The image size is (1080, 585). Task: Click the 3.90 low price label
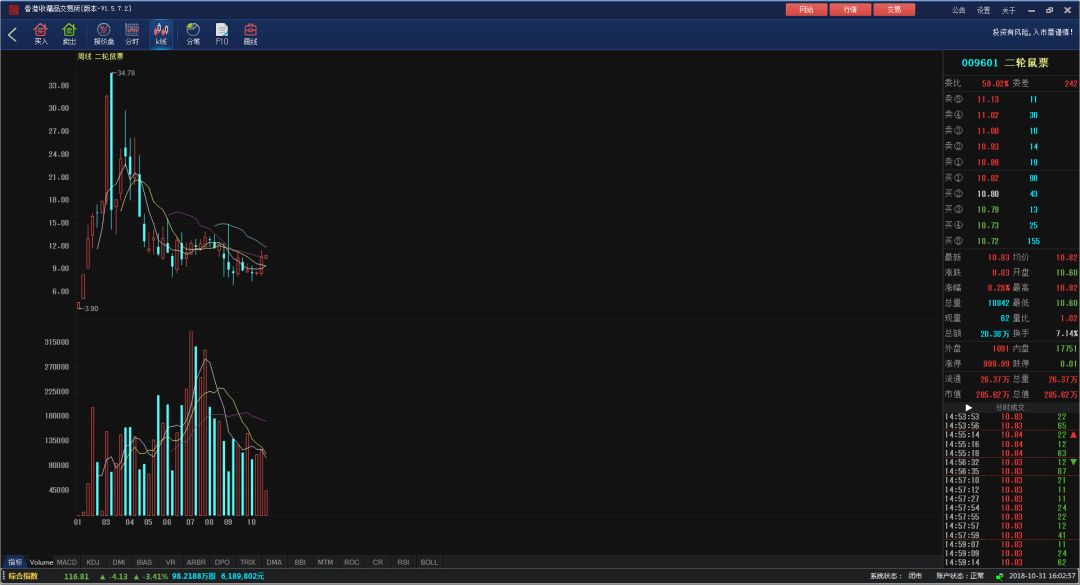point(91,309)
